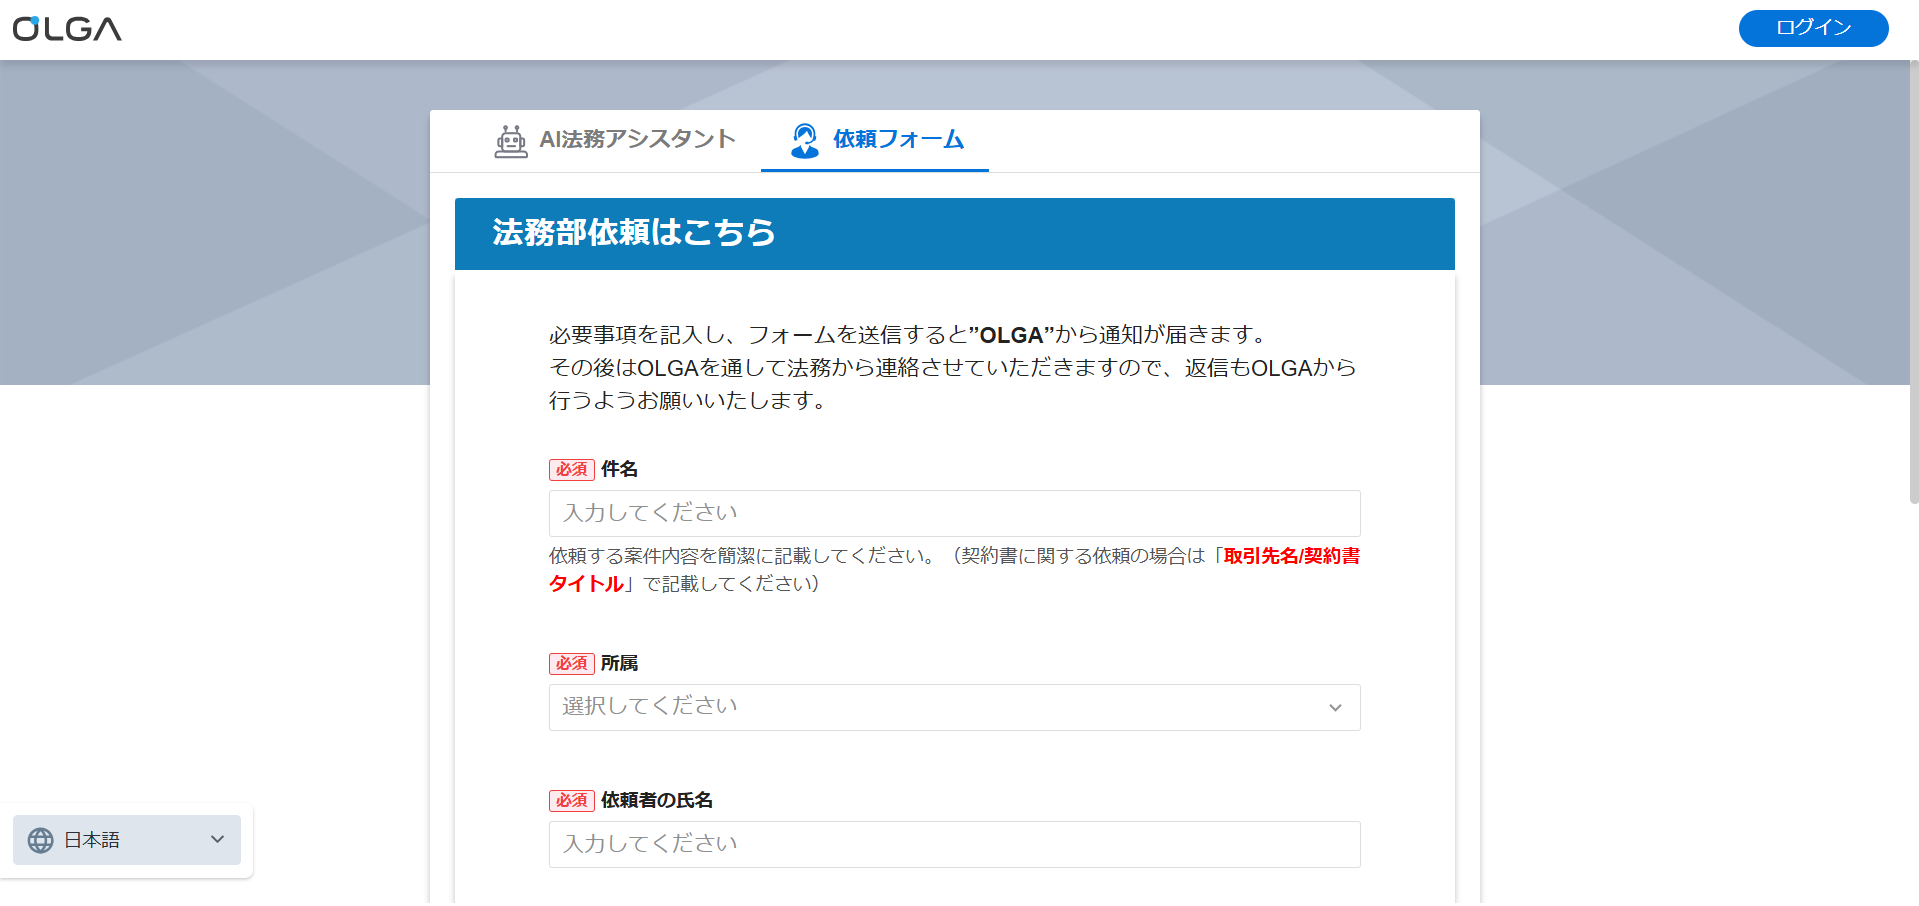The height and width of the screenshot is (906, 1919).
Task: Open the 日本語 language dropdown
Action: click(x=127, y=840)
